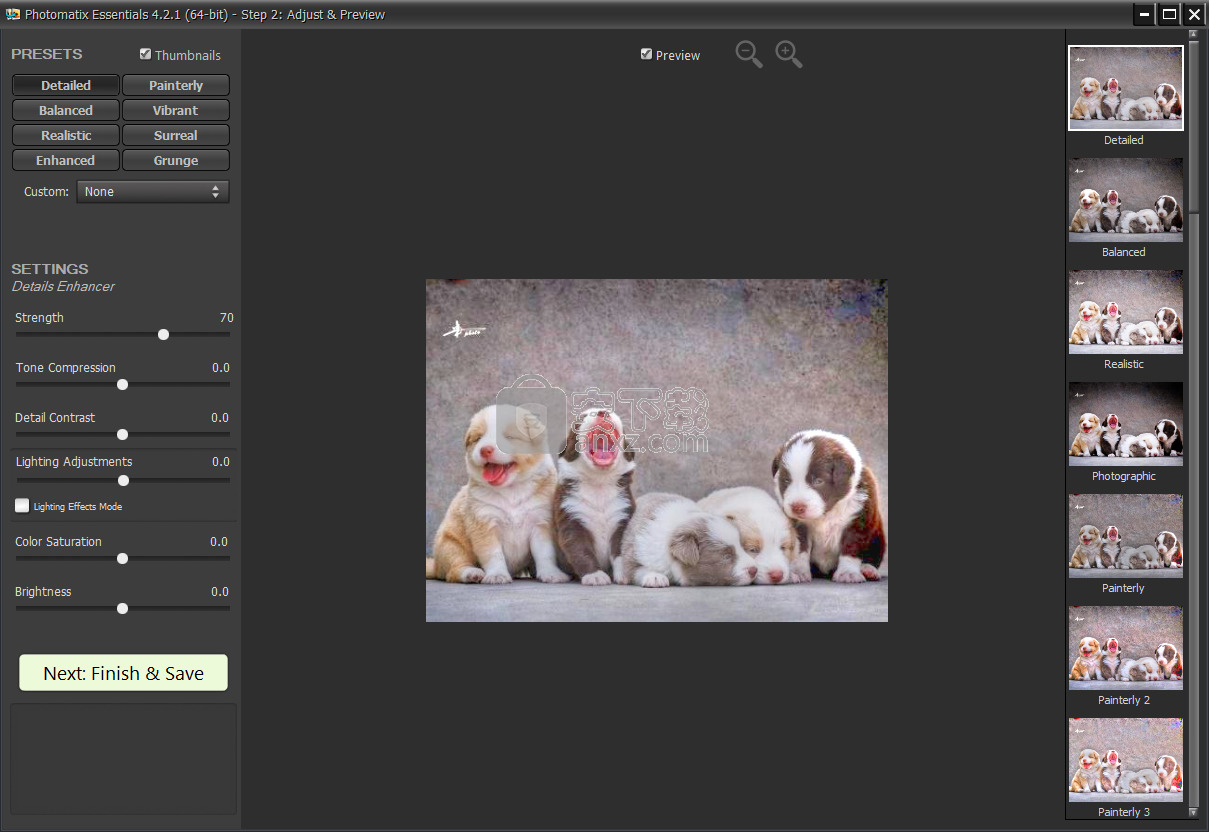Enable Lighting Effects Mode checkbox
1209x832 pixels.
coord(22,506)
